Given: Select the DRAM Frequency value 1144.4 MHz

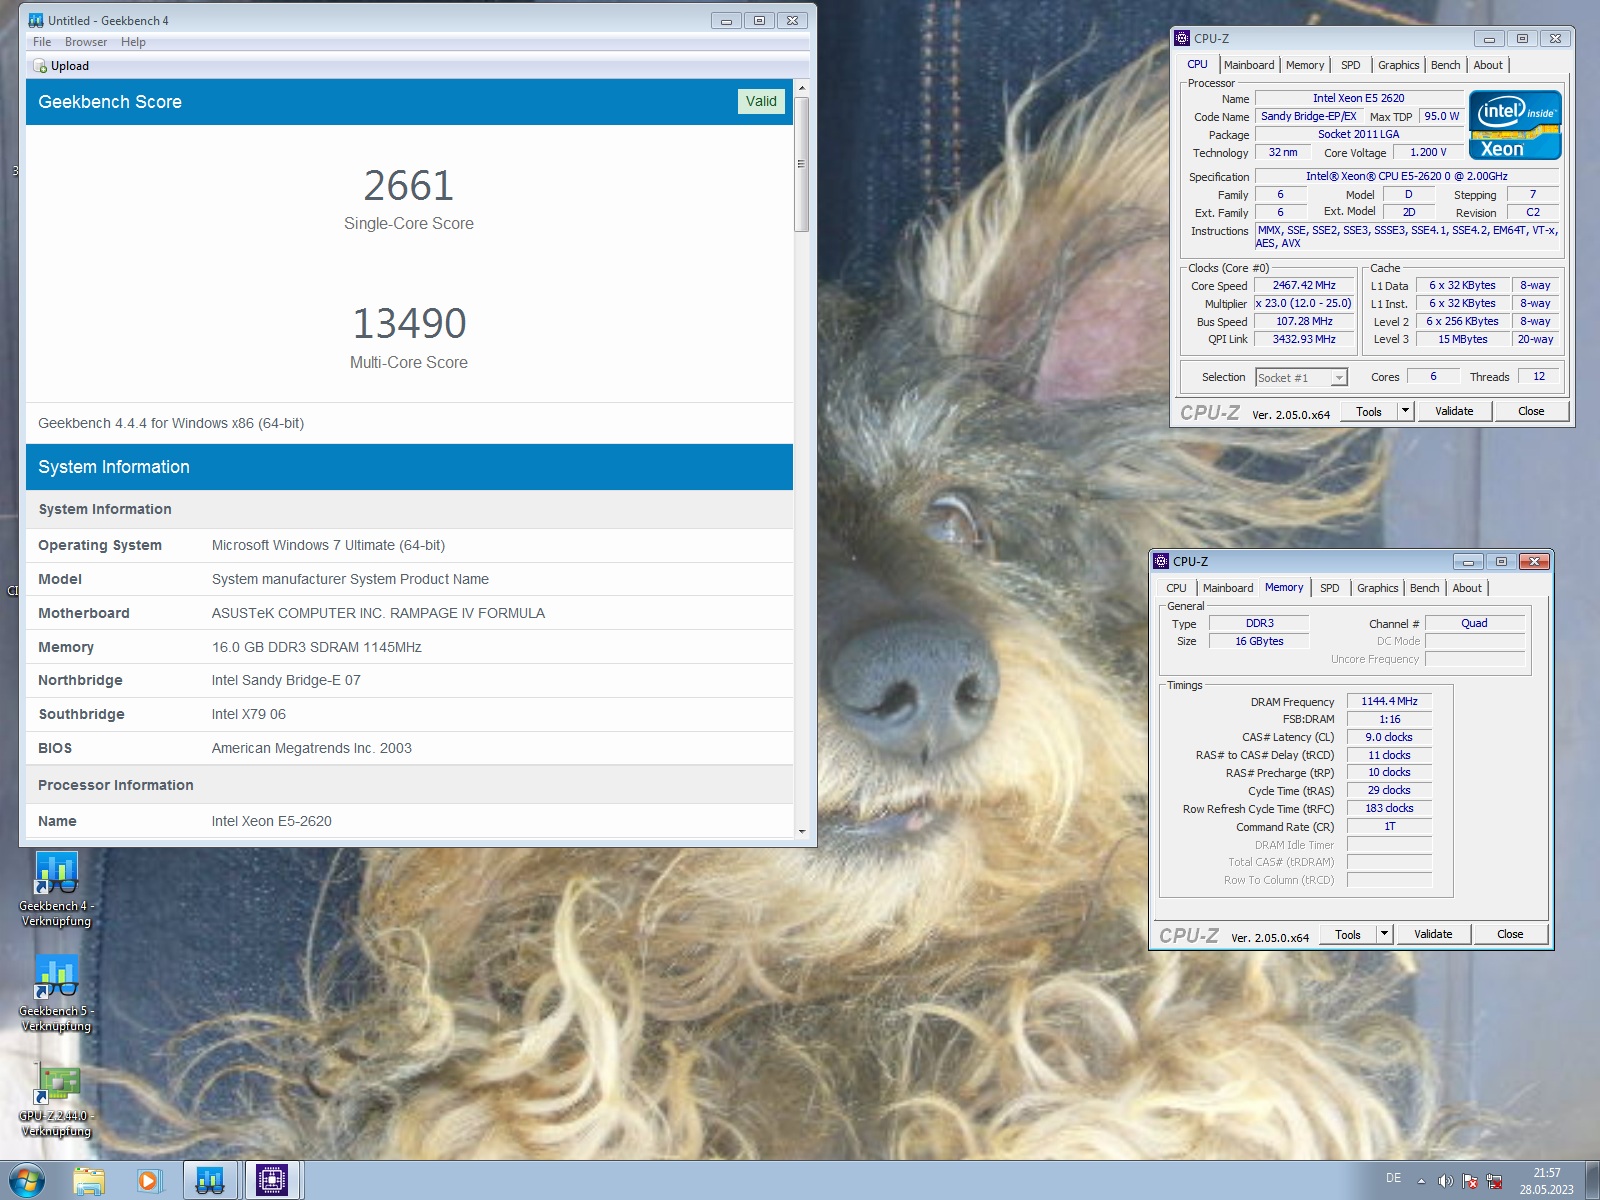Looking at the screenshot, I should (x=1389, y=701).
